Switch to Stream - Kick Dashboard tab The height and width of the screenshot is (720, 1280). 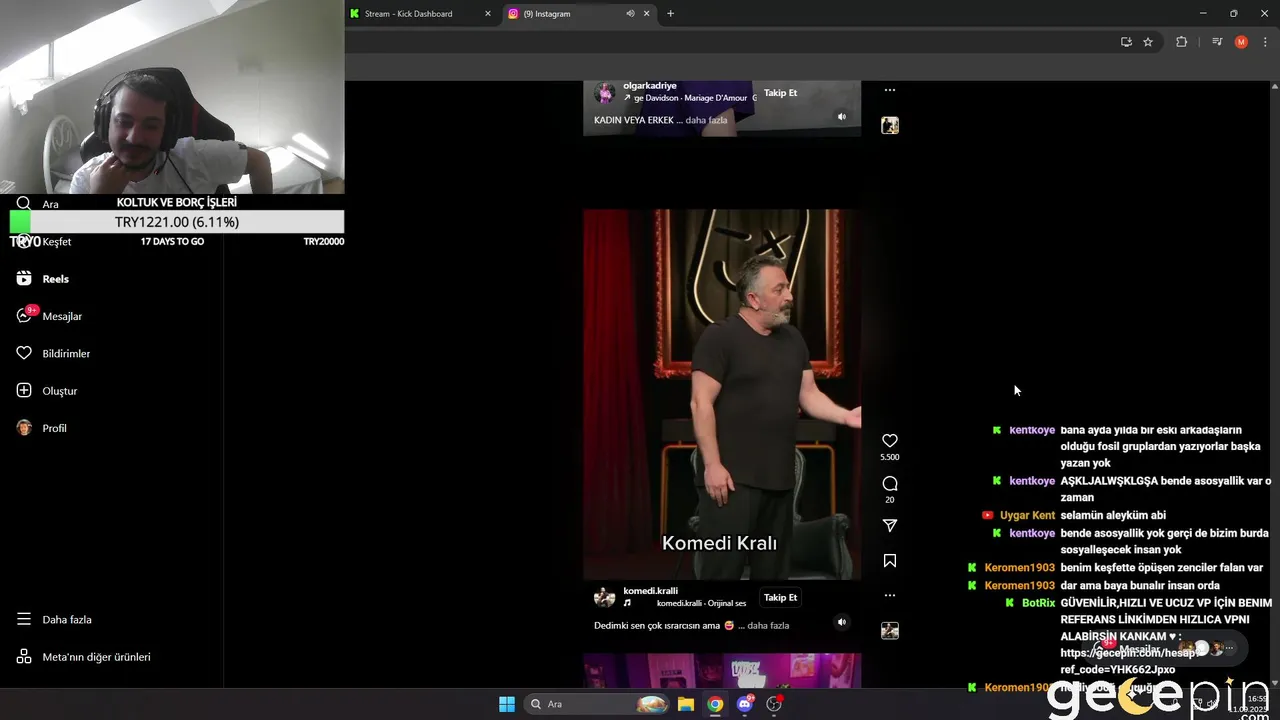click(421, 14)
